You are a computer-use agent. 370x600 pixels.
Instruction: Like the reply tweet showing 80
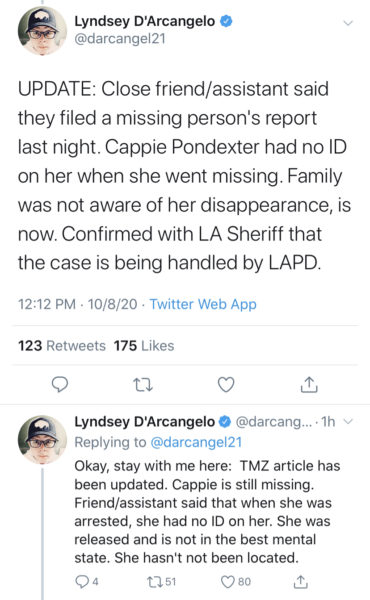coord(236,582)
